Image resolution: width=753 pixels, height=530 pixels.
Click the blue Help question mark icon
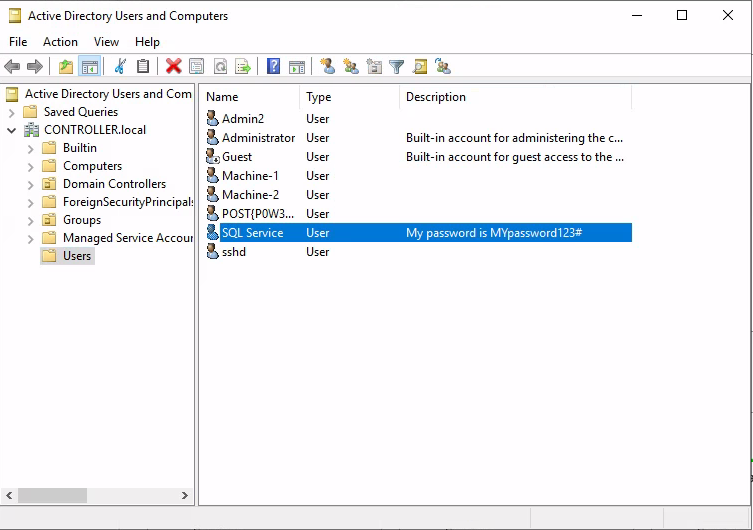273,67
